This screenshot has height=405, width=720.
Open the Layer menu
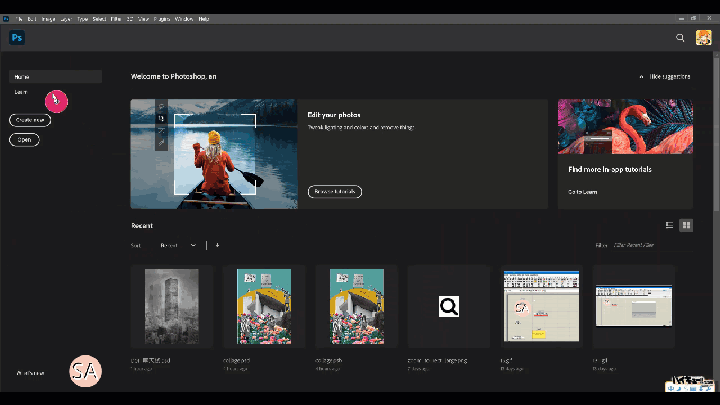66,19
